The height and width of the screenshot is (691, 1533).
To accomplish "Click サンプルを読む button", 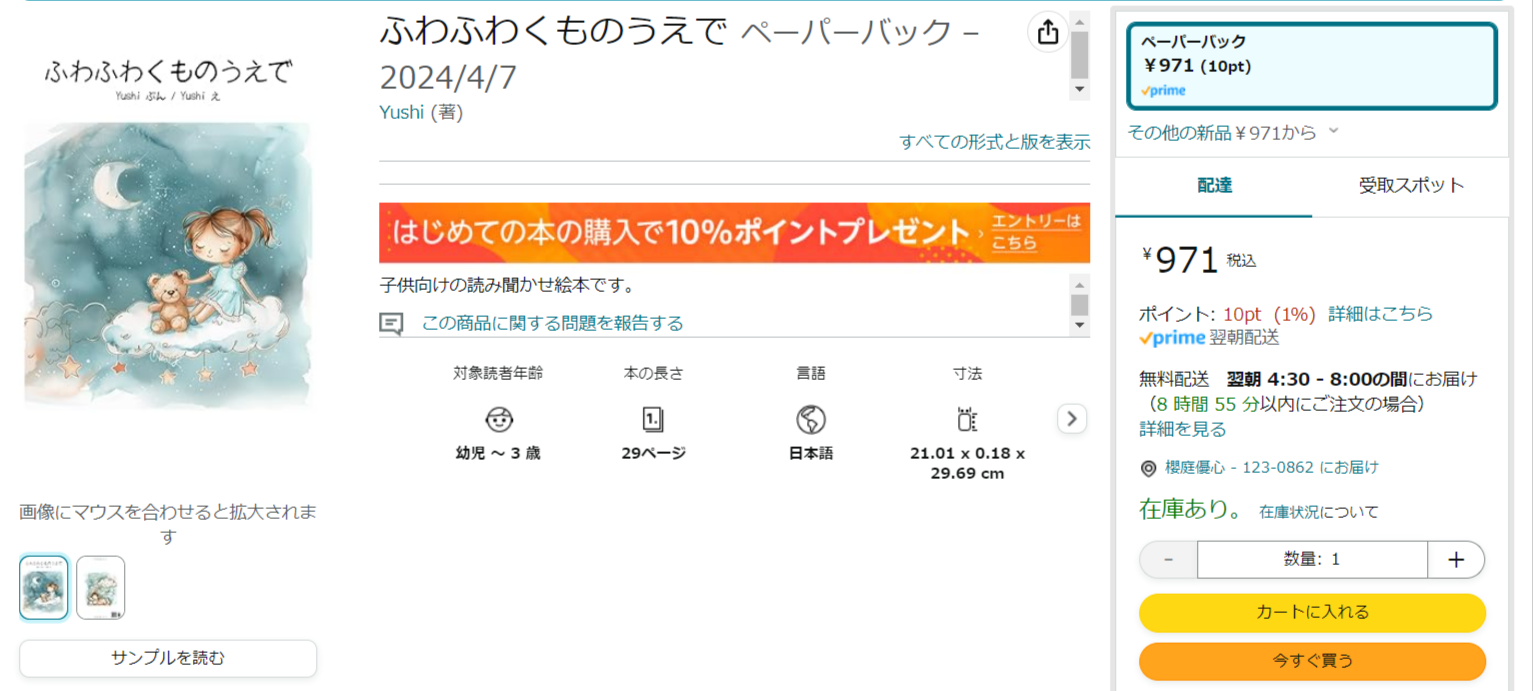I will pyautogui.click(x=168, y=658).
